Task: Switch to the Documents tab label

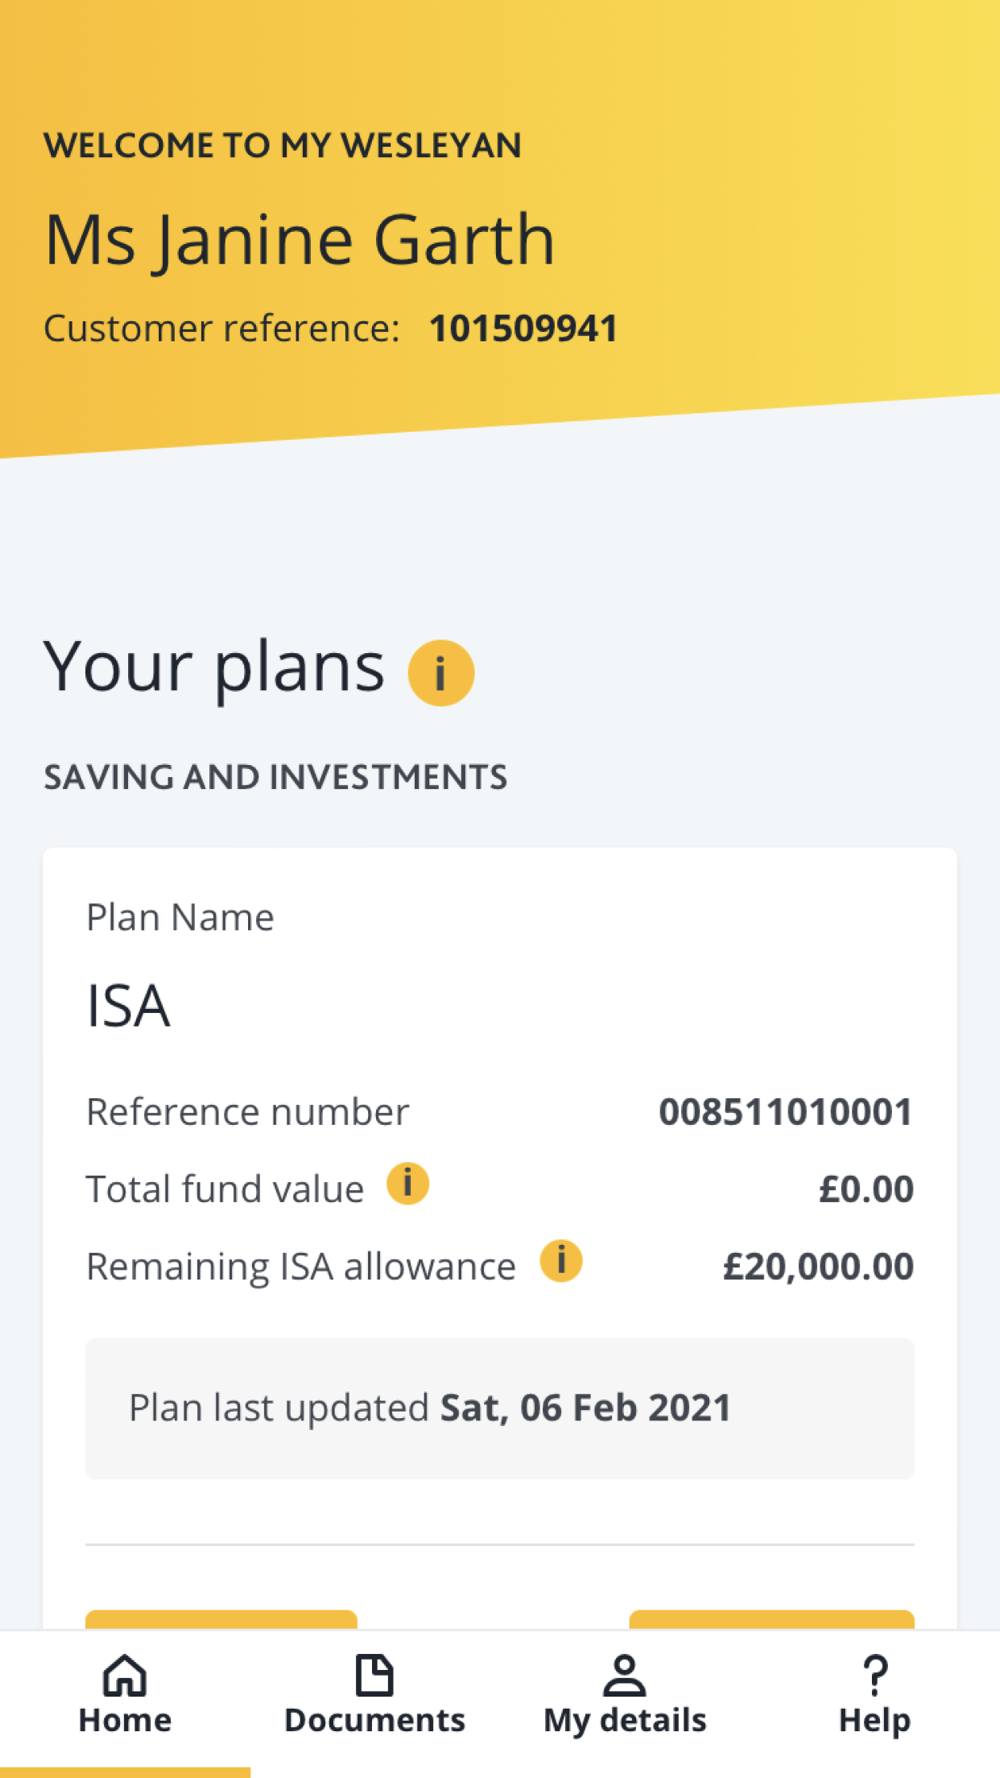Action: 375,1721
